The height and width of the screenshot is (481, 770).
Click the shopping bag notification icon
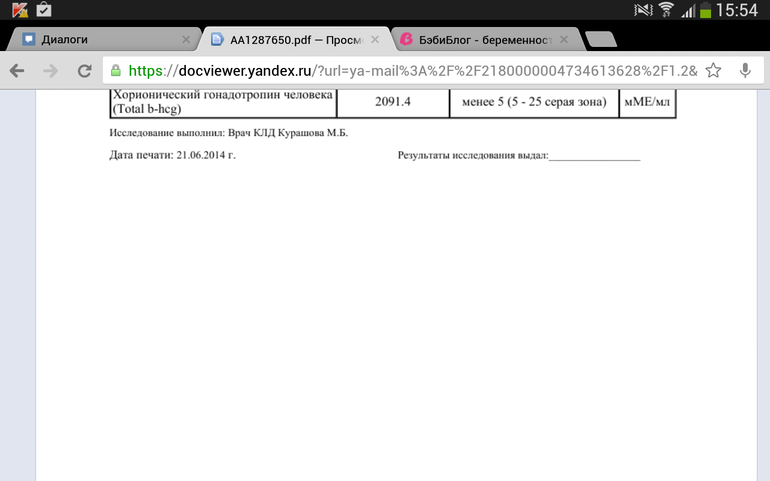43,10
